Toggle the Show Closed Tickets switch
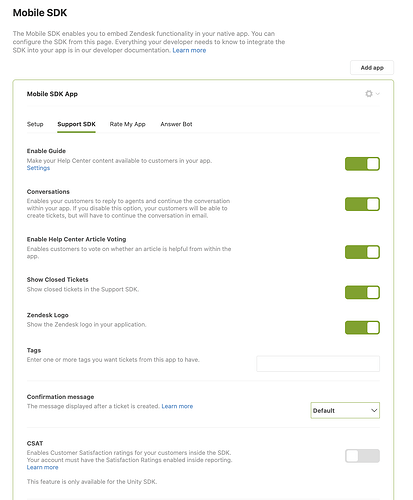The height and width of the screenshot is (500, 413). pyautogui.click(x=362, y=292)
